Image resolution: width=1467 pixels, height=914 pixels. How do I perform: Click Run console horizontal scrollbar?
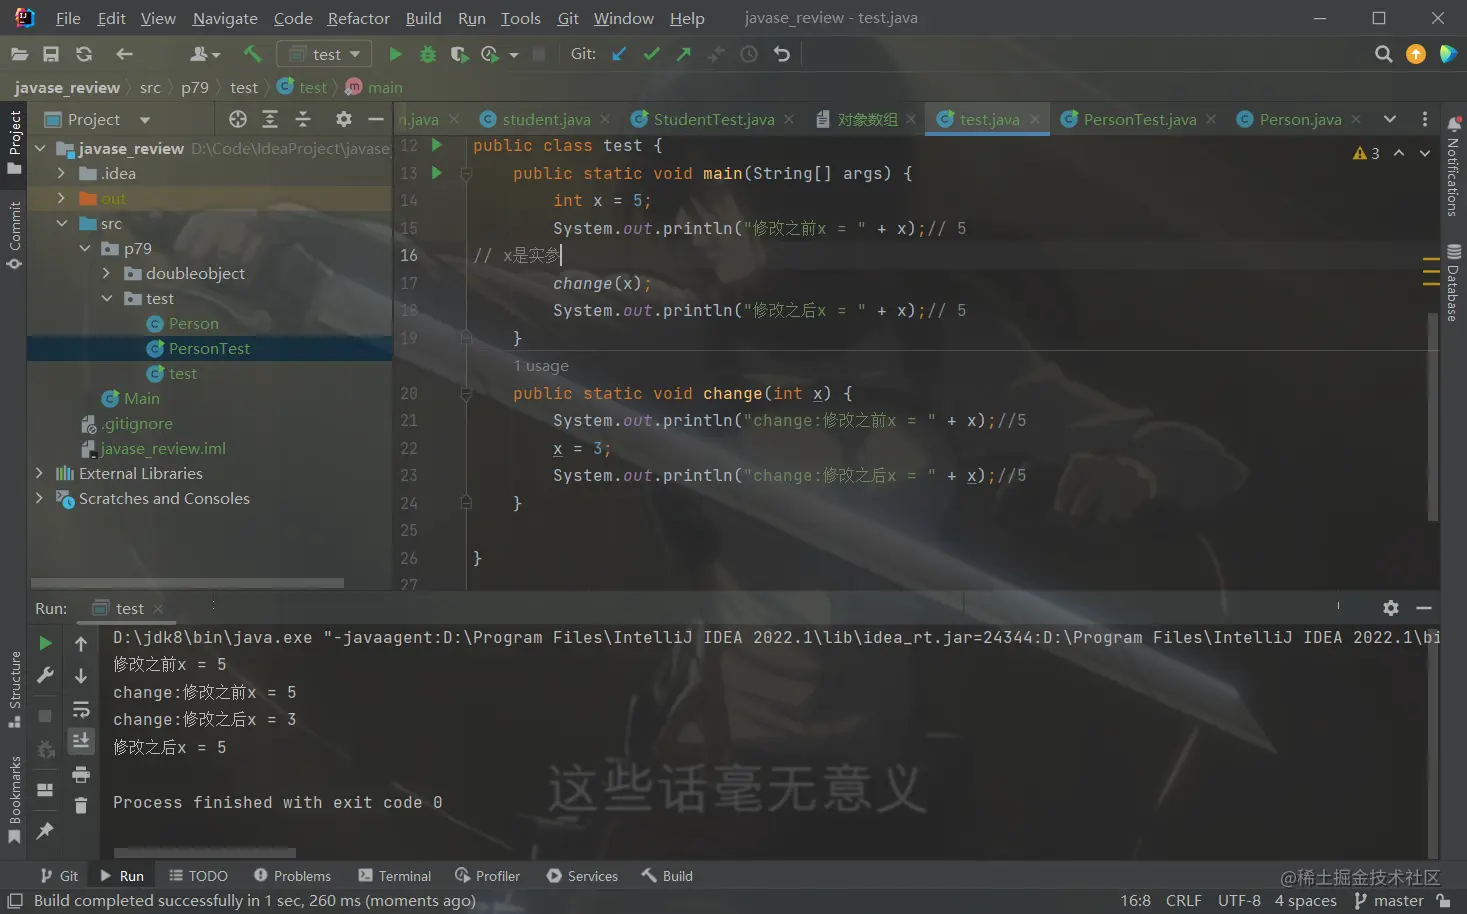205,853
